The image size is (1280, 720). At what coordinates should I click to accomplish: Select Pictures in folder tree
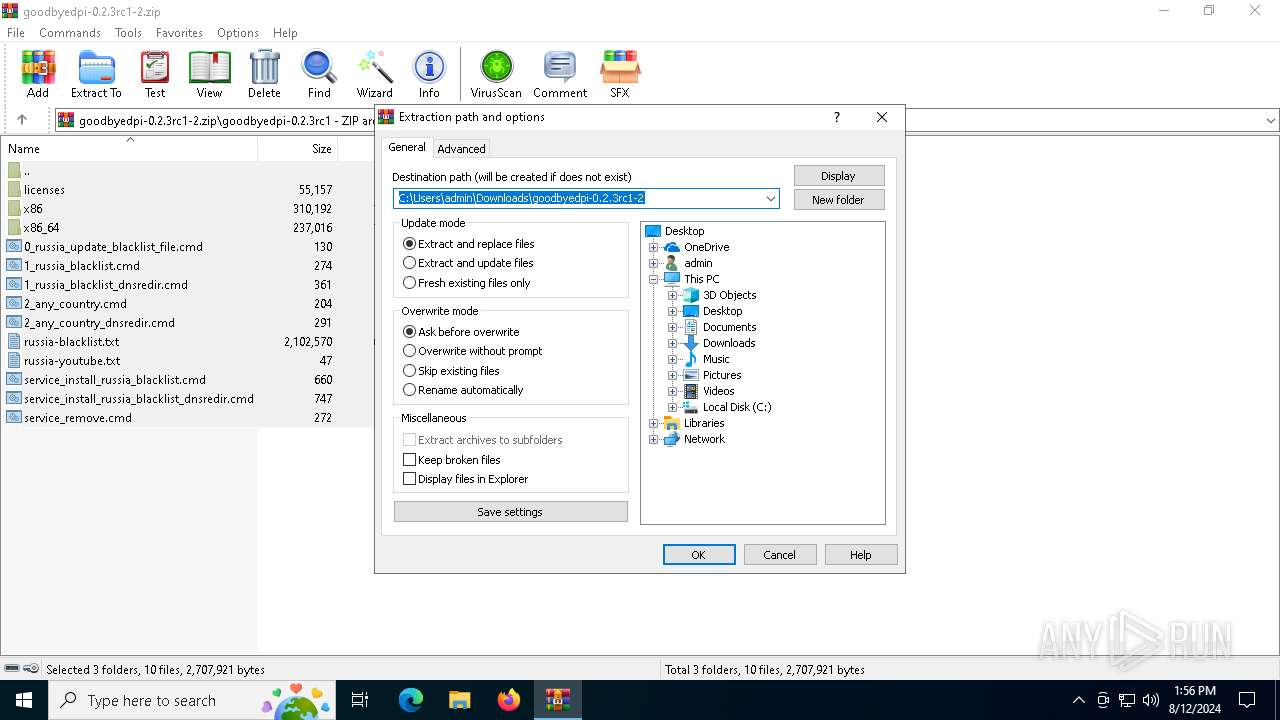722,375
